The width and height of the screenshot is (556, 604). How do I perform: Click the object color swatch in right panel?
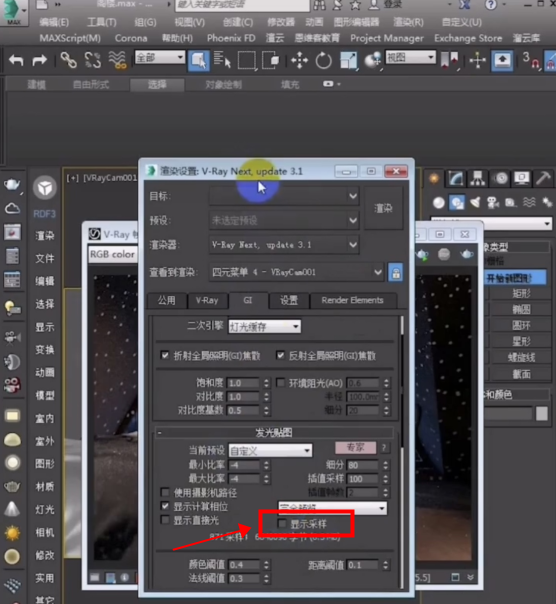coord(542,414)
